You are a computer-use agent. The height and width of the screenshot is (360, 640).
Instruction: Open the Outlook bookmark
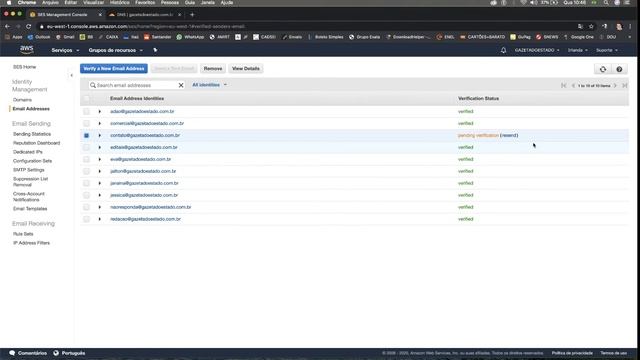tap(39, 37)
